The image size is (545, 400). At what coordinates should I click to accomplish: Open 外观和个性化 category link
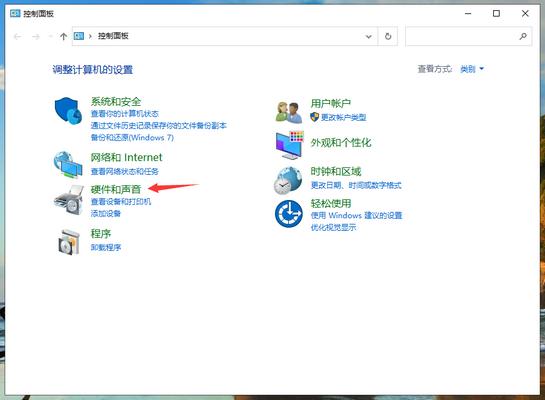point(341,142)
